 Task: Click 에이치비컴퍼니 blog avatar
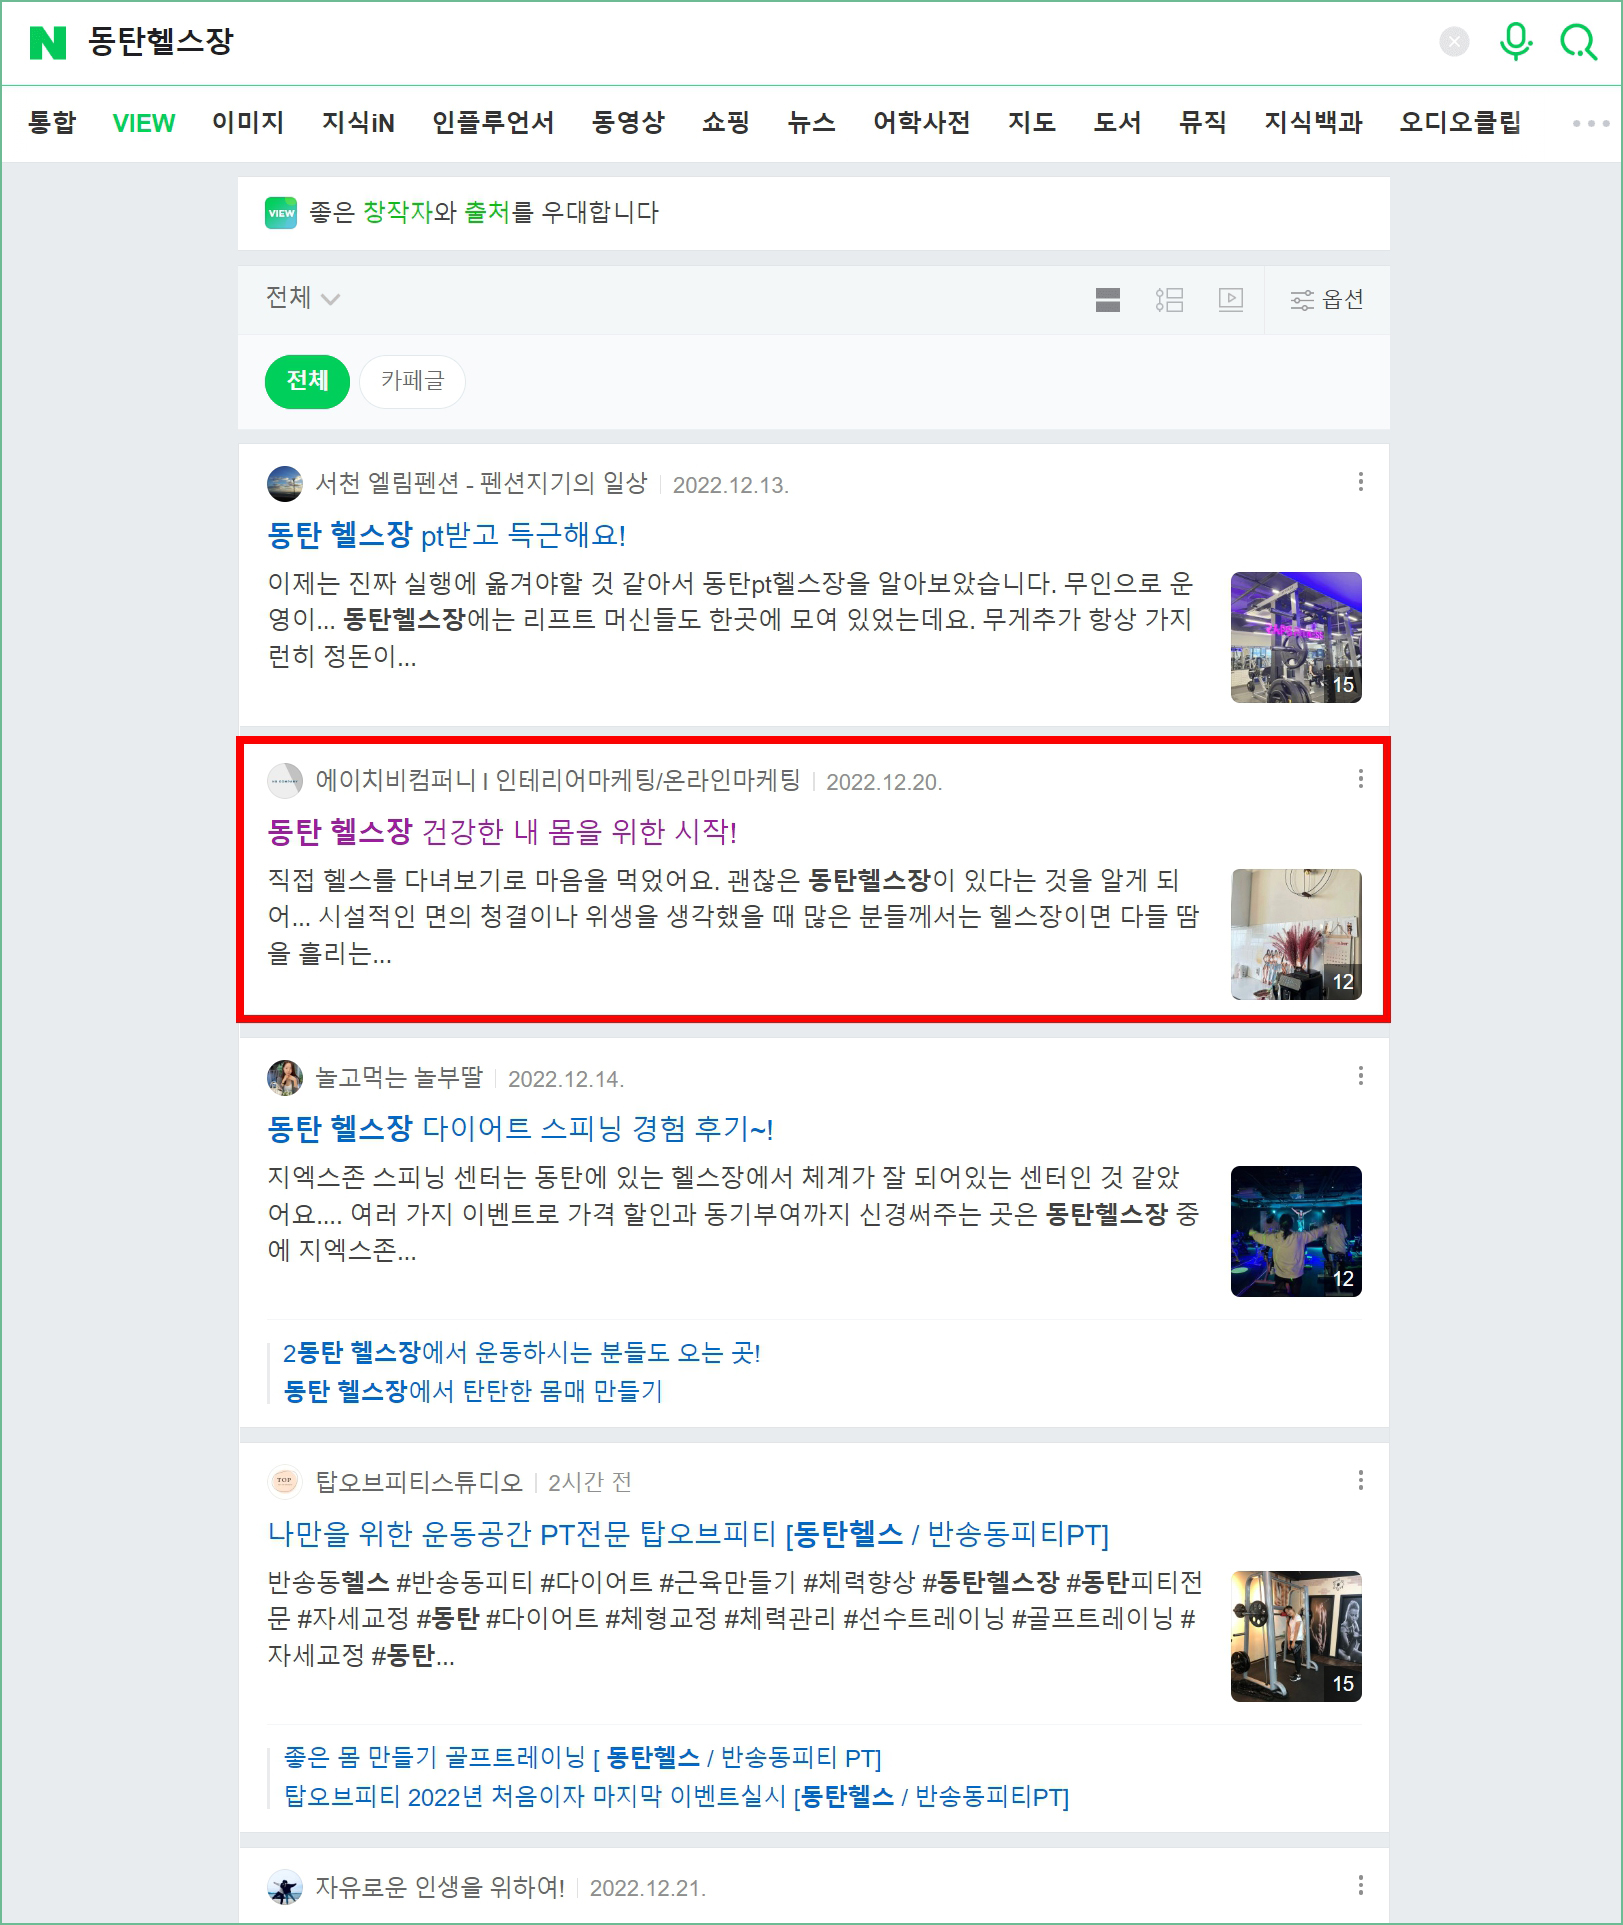(x=285, y=781)
